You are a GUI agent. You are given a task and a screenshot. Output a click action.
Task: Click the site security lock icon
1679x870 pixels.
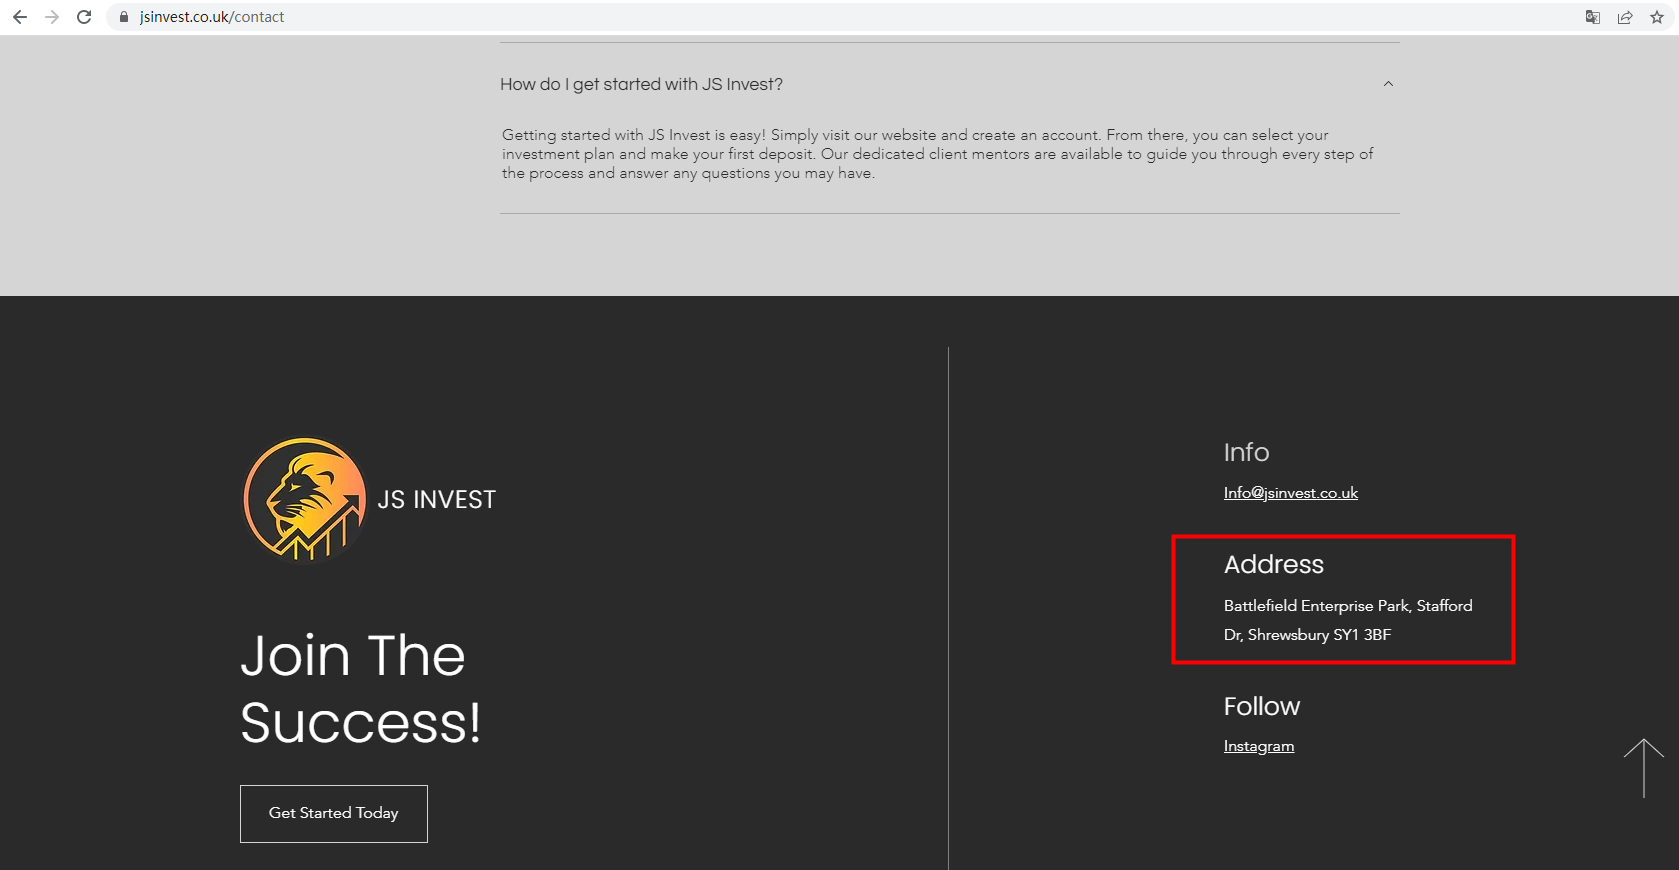pyautogui.click(x=124, y=17)
